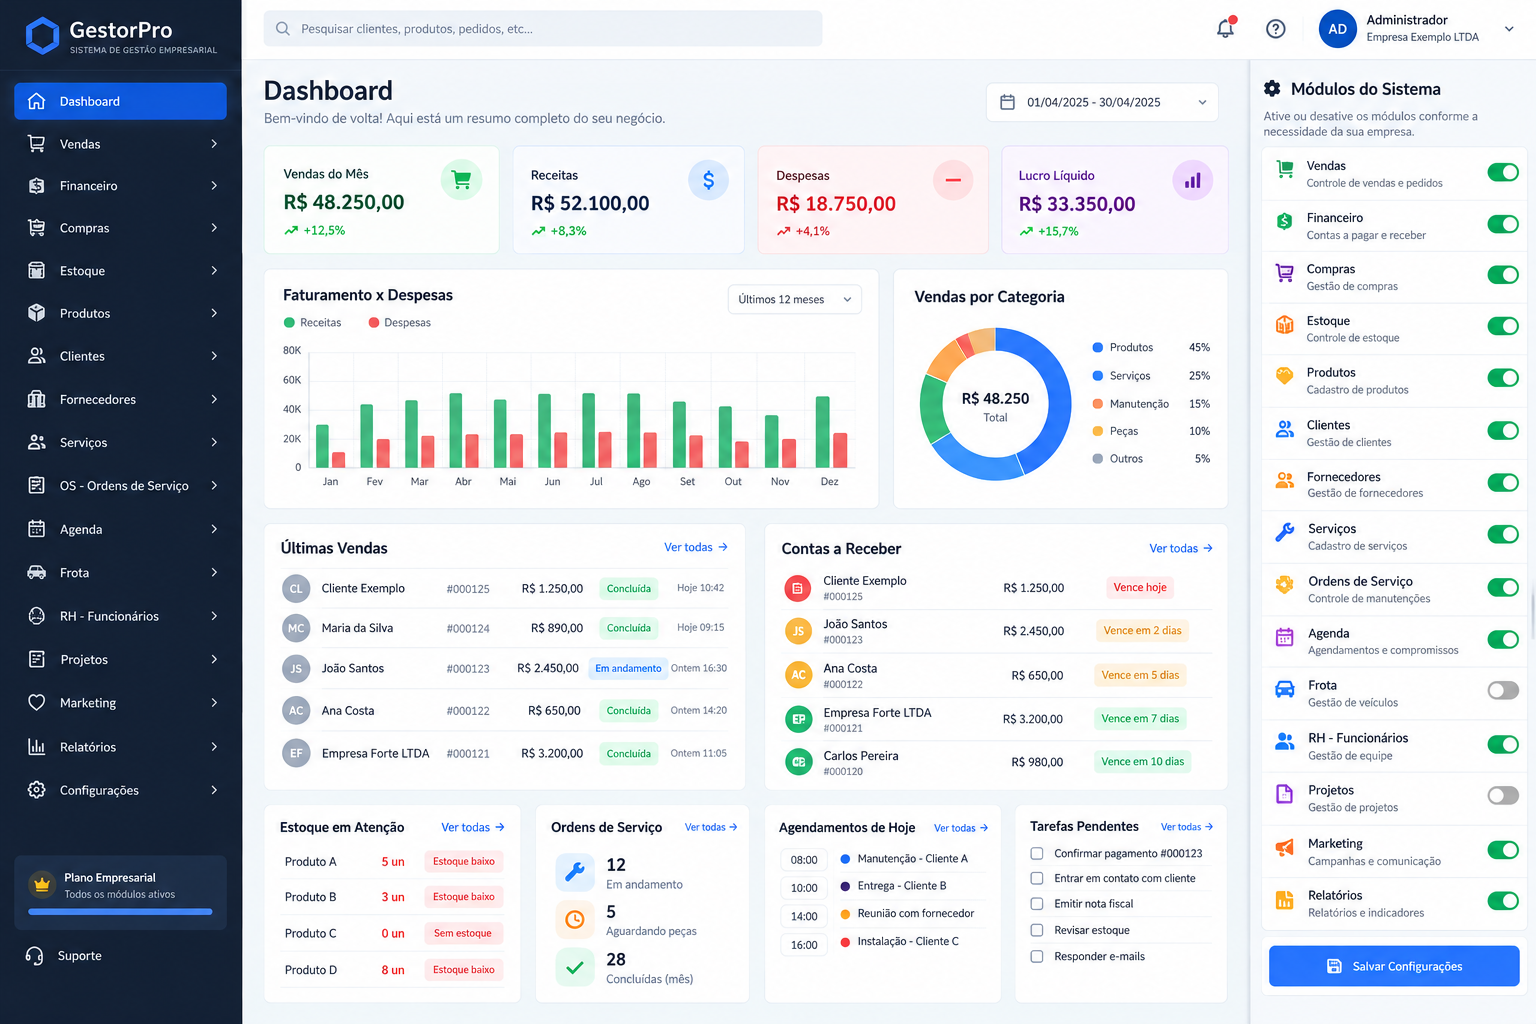Click Salvar Configurações button
Screen dimensions: 1536x1024
(1394, 966)
